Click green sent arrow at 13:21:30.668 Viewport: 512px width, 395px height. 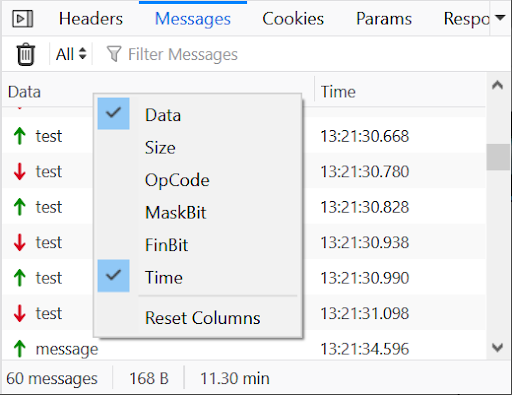tap(20, 136)
